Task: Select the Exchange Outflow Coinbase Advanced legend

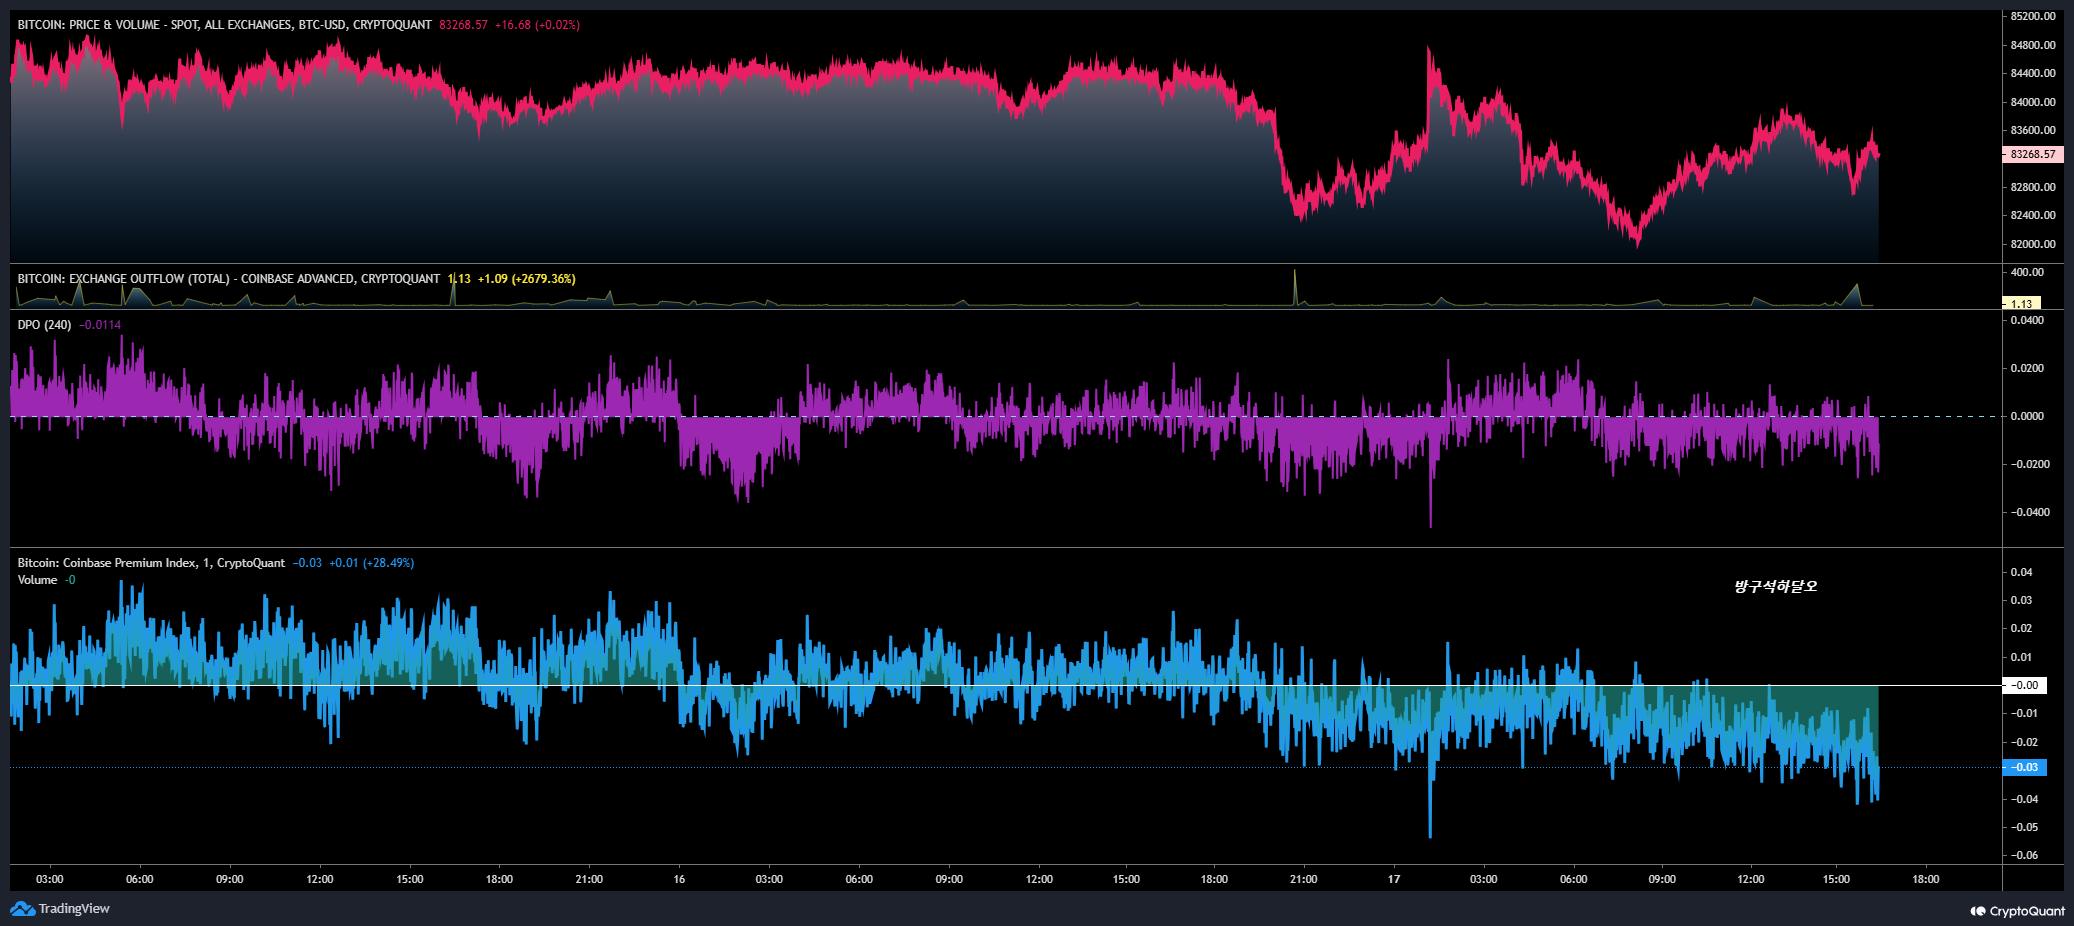Action: point(228,279)
